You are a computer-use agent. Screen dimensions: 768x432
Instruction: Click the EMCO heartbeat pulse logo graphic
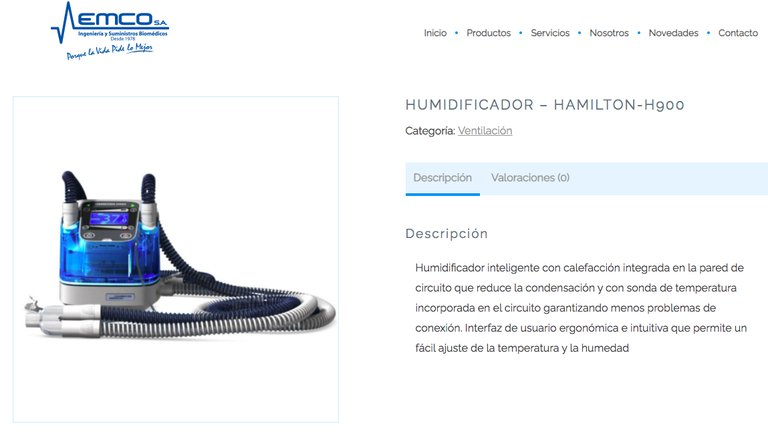tap(63, 23)
